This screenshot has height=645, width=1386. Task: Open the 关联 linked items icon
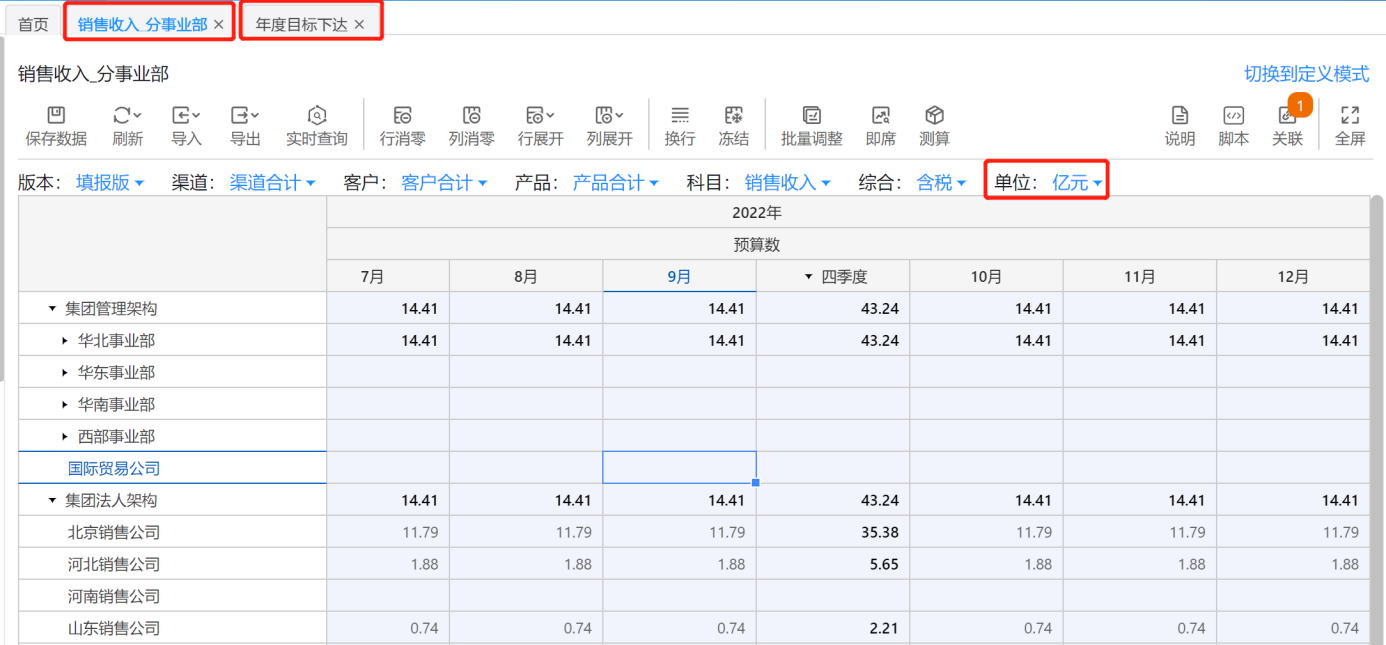click(1287, 116)
